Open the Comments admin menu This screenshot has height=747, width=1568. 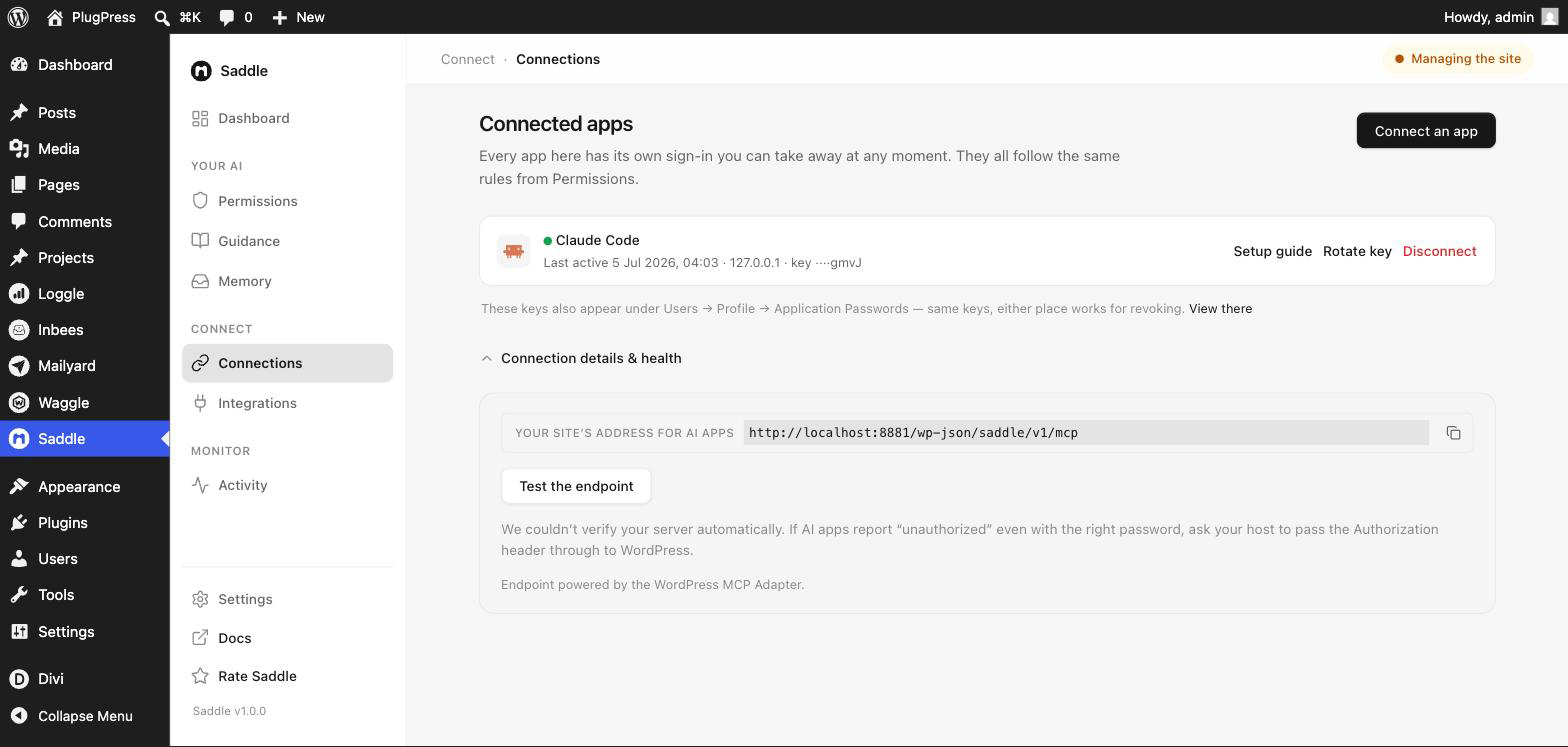(85, 222)
